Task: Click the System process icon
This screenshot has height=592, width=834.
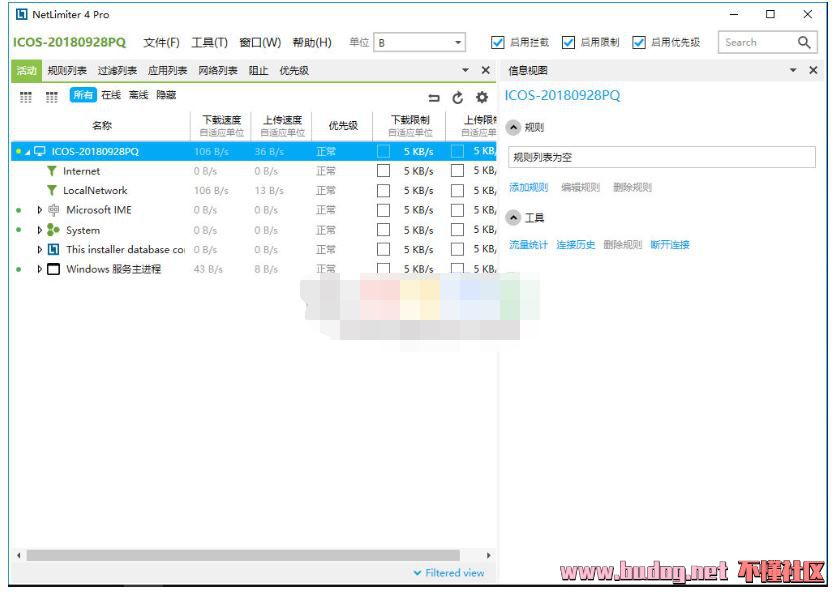Action: click(x=53, y=230)
